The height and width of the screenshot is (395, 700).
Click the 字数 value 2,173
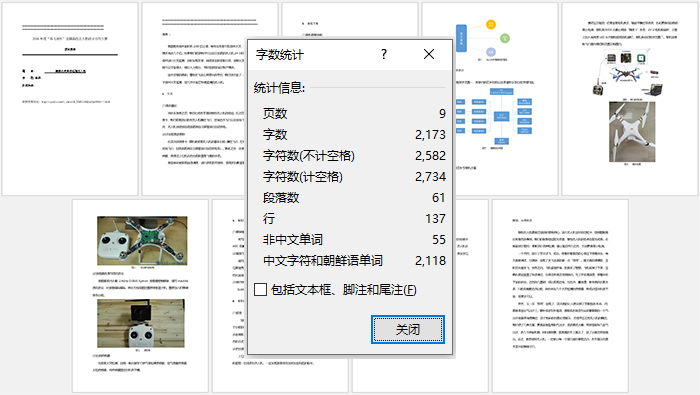(x=430, y=134)
